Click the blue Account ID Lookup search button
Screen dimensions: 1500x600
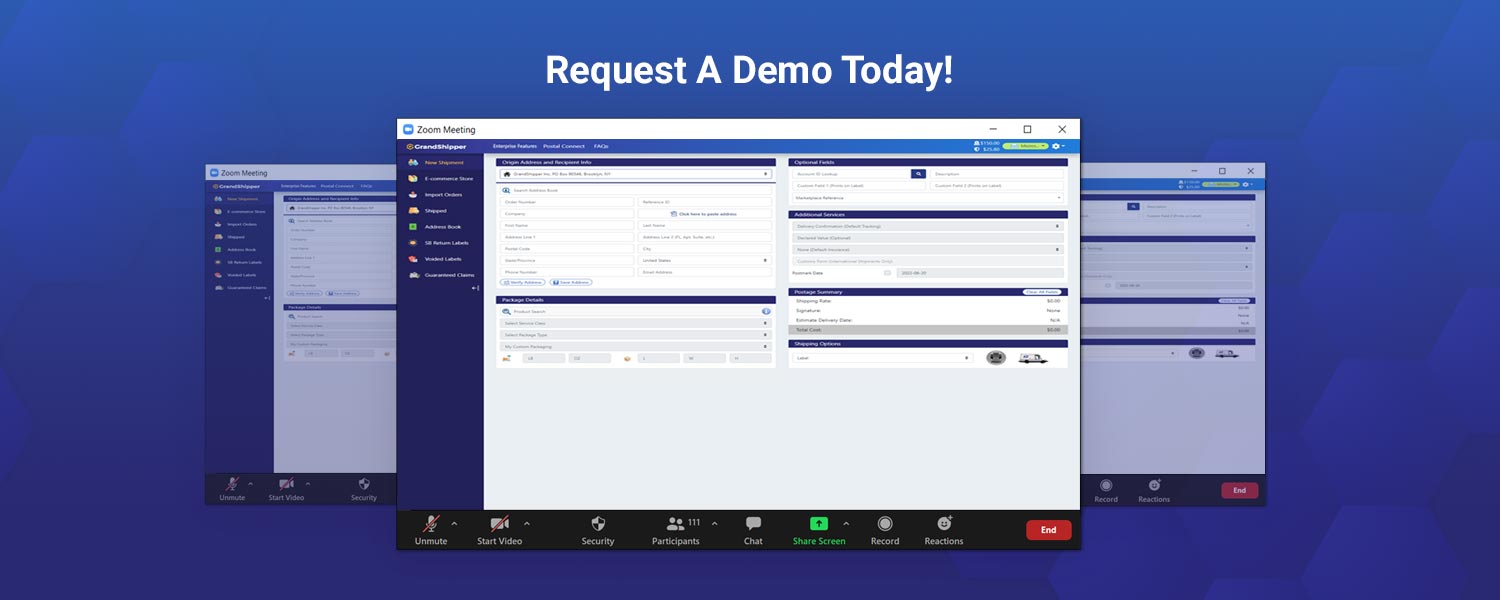918,174
